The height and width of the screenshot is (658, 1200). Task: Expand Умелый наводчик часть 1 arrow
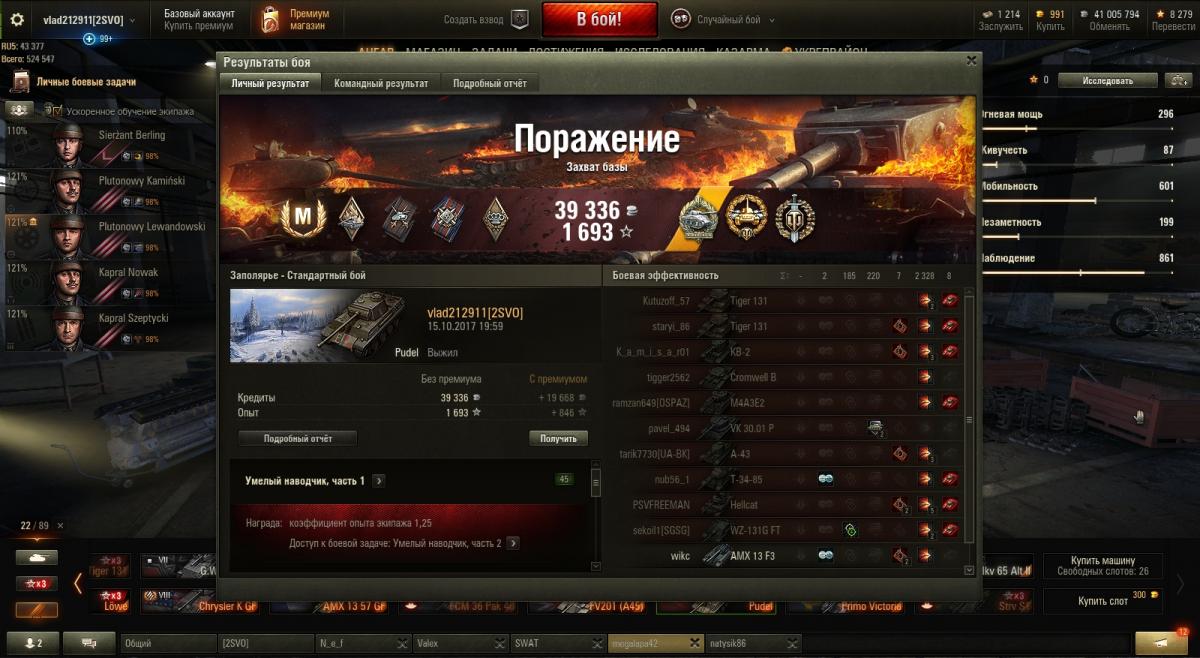click(x=378, y=481)
